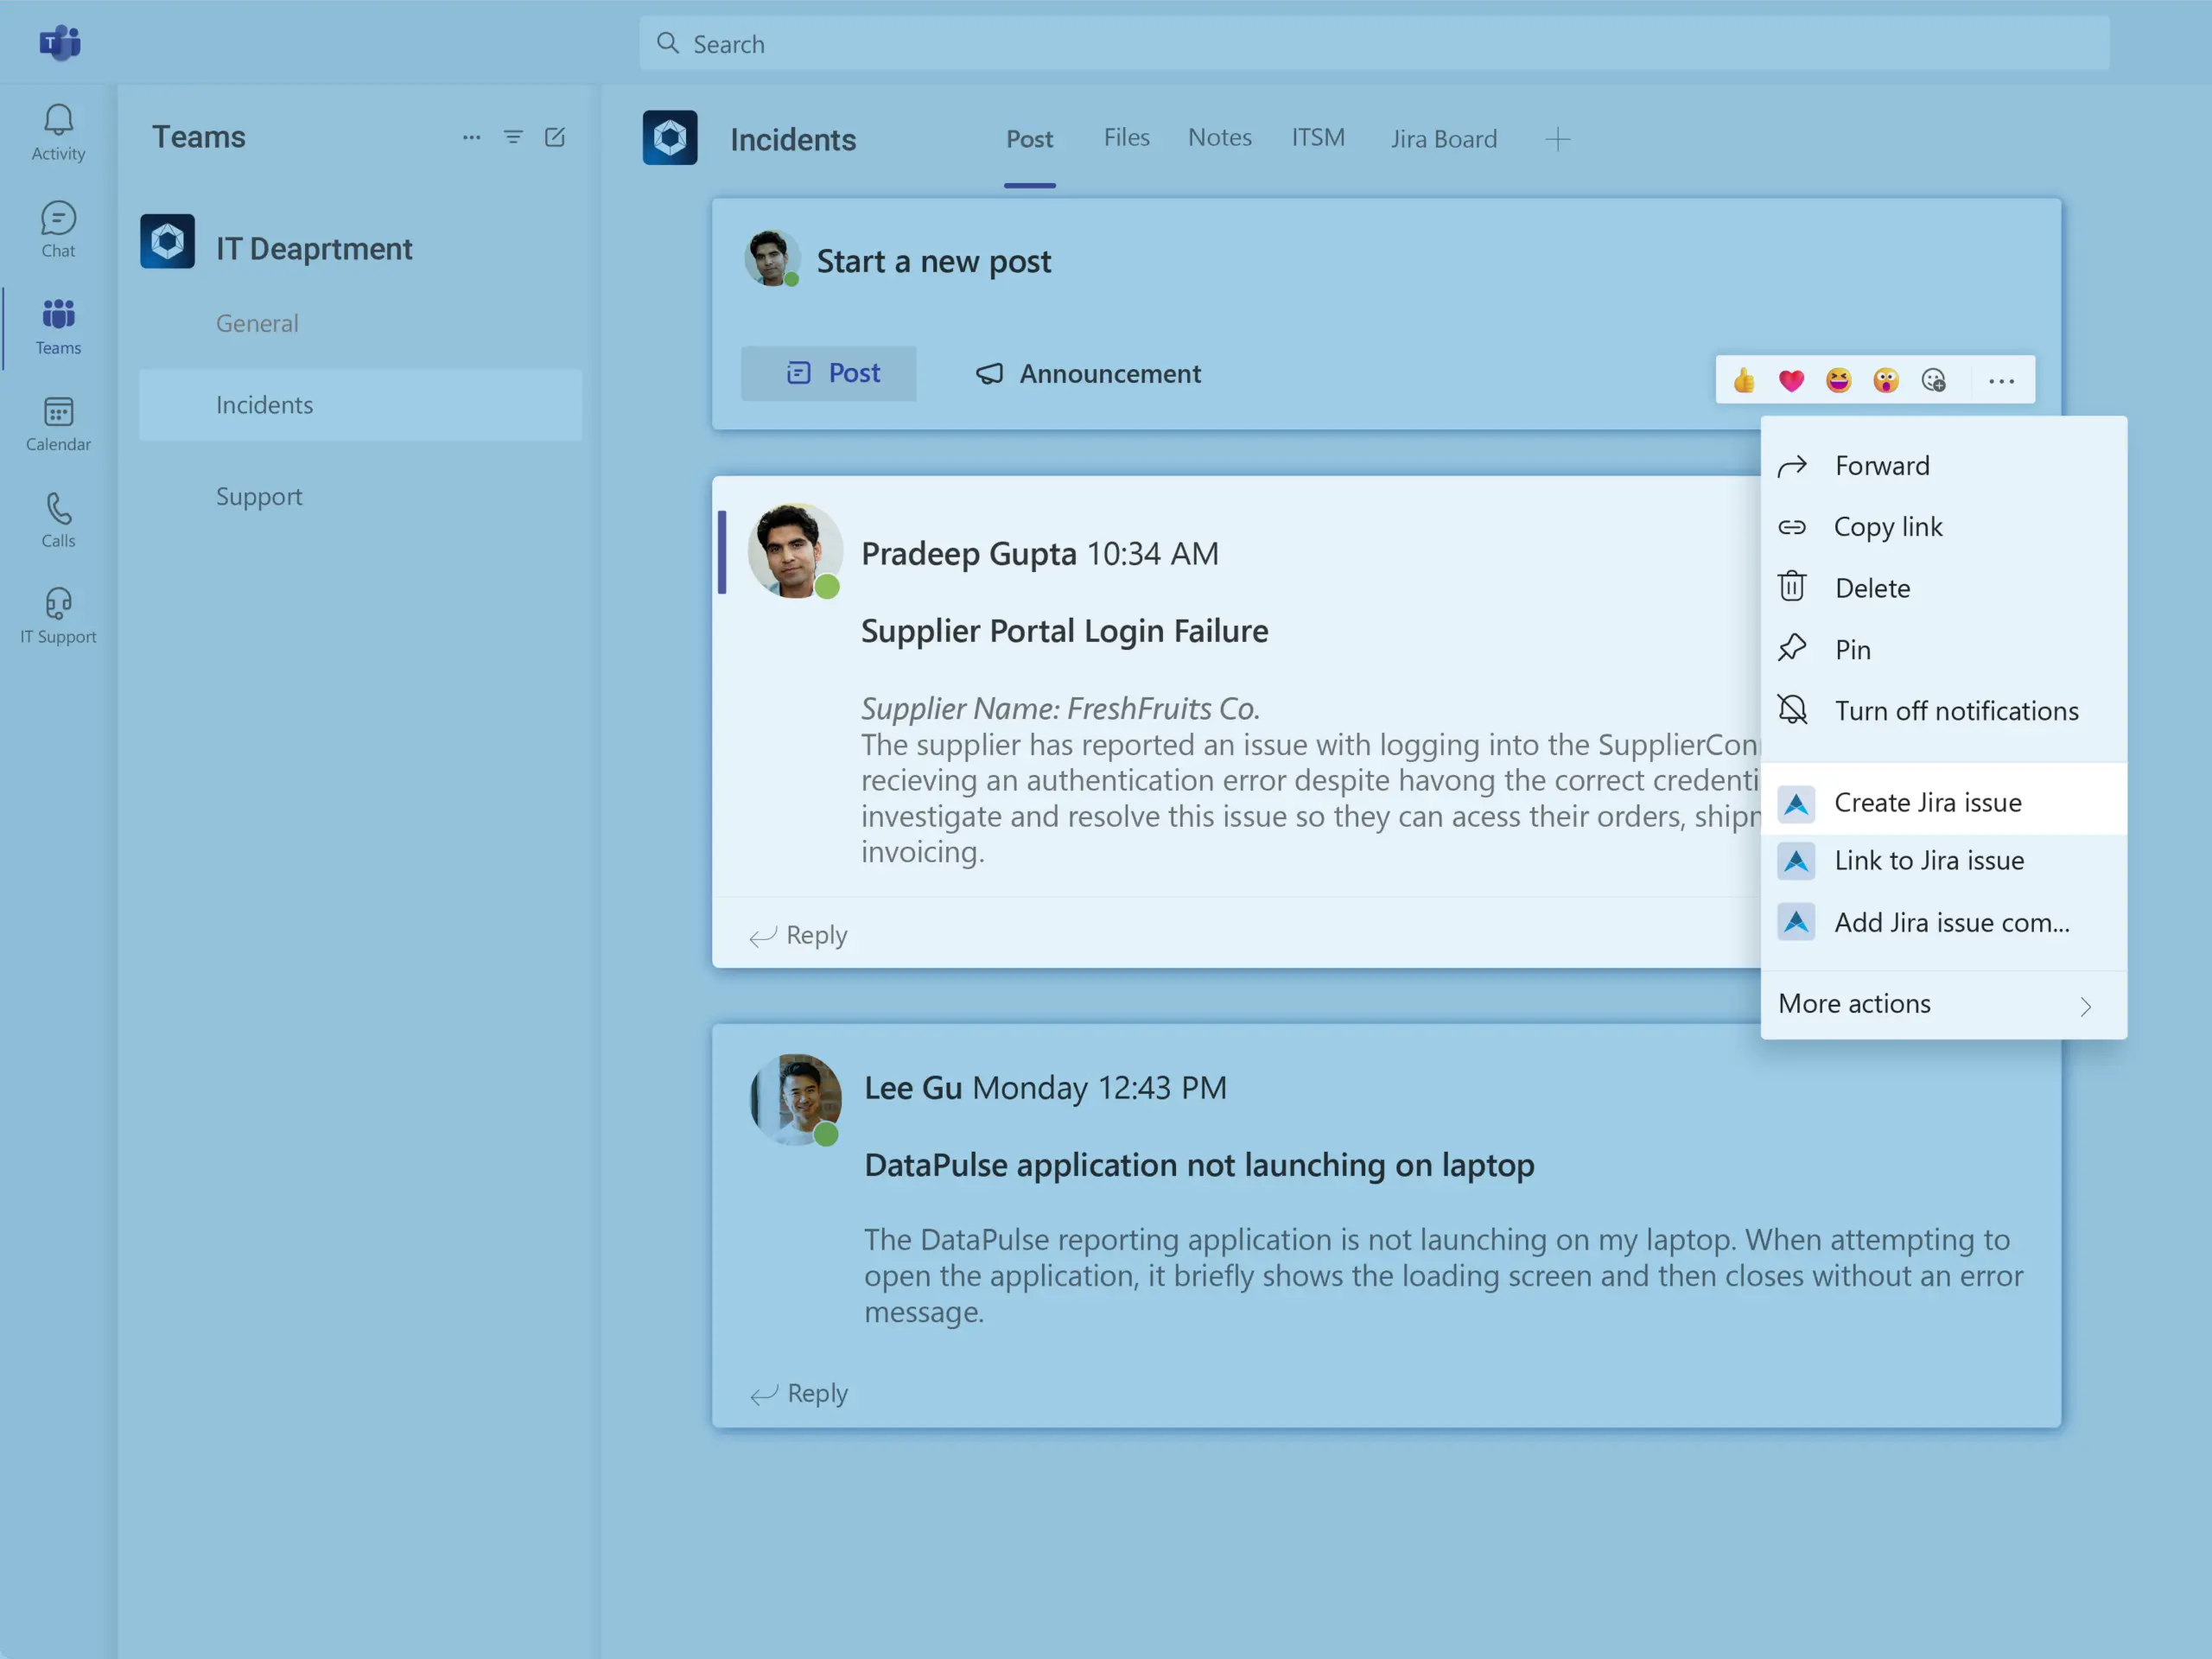The image size is (2212, 1659).
Task: Open the Notes tab
Action: (x=1219, y=137)
